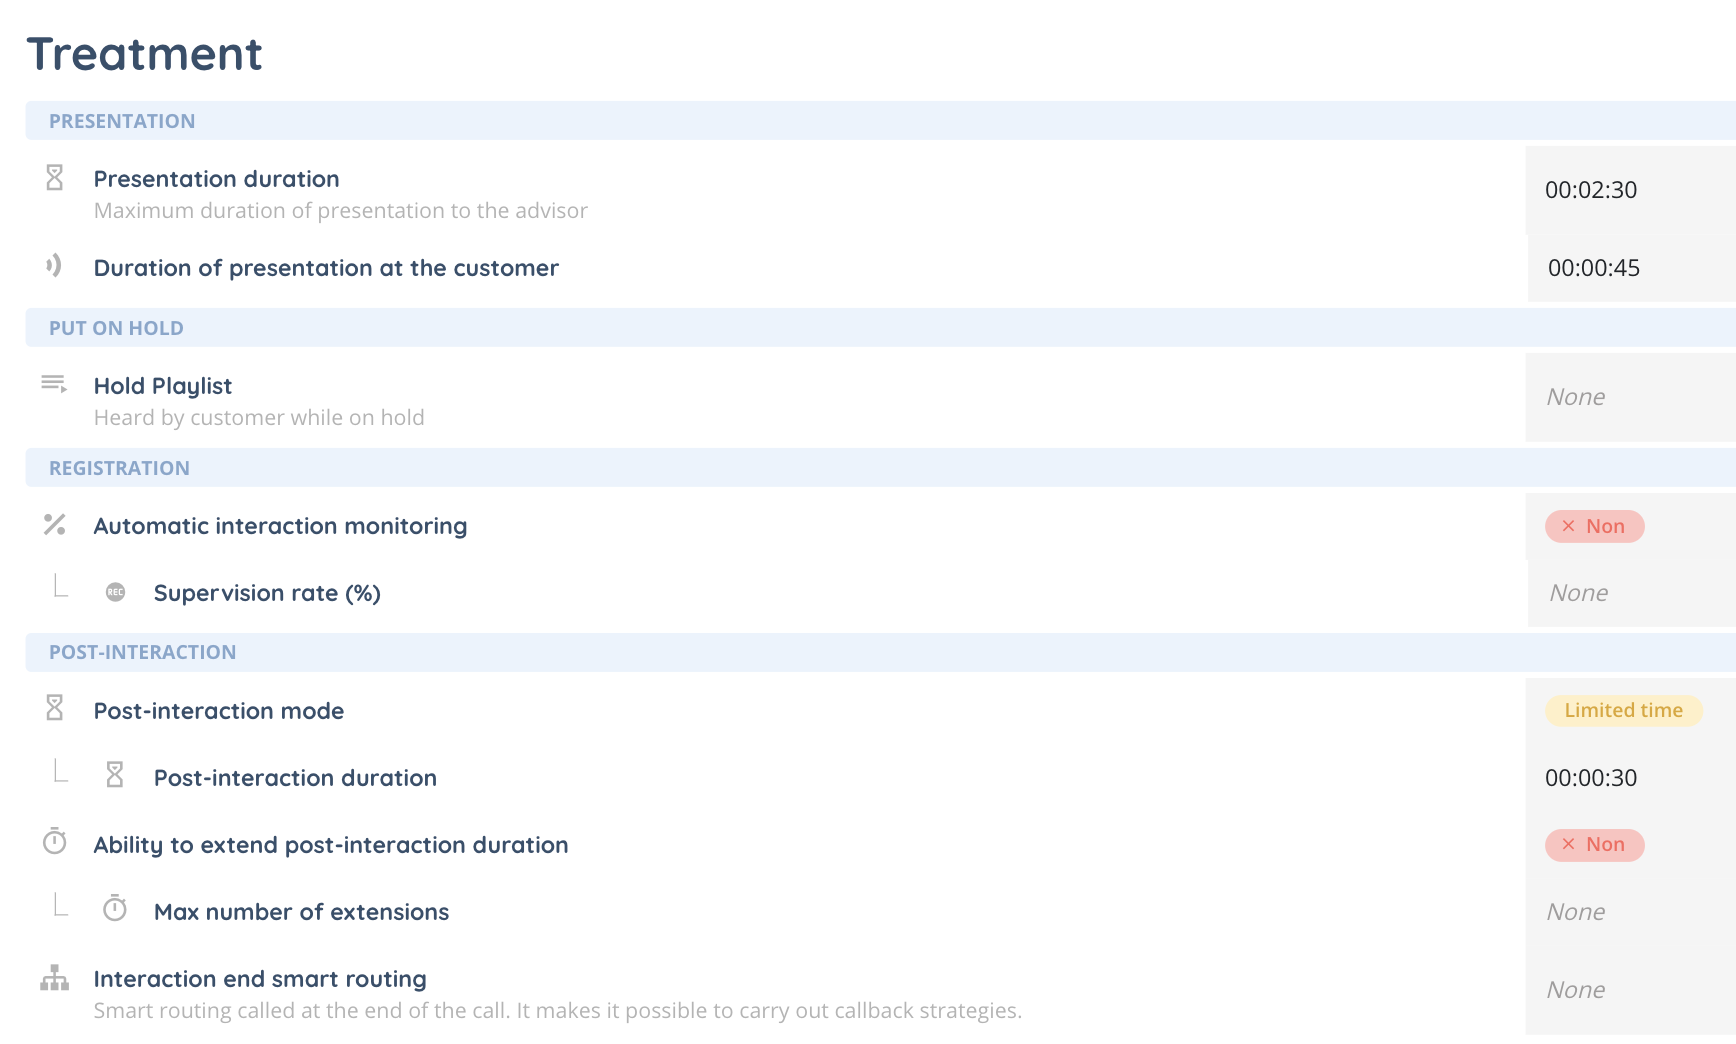This screenshot has height=1044, width=1736.
Task: Click the hourglass icon for Post-interaction mode
Action: (55, 708)
